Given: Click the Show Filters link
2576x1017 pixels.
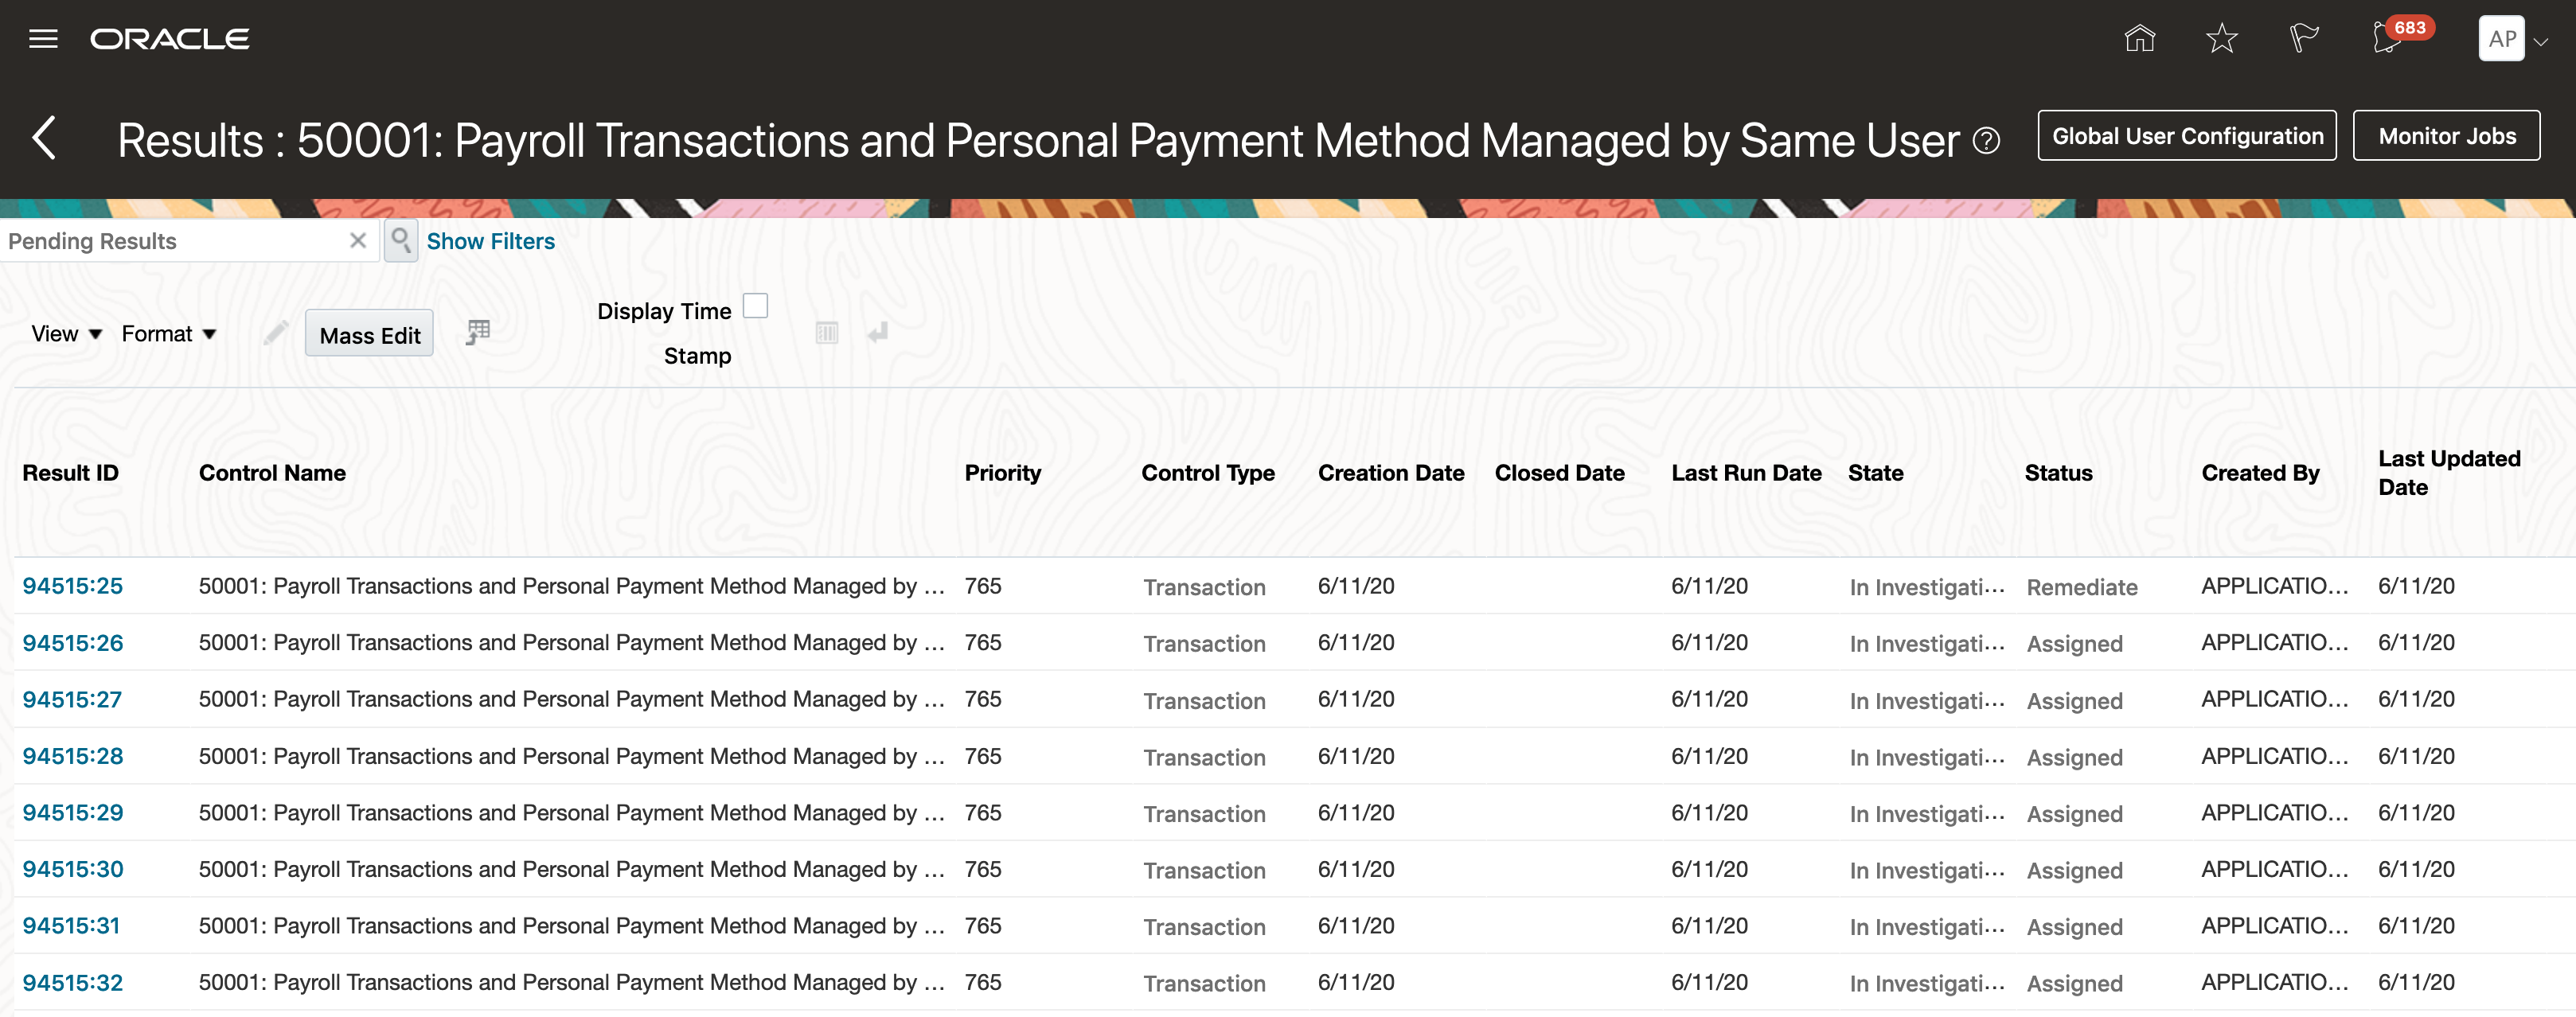Looking at the screenshot, I should 490,241.
